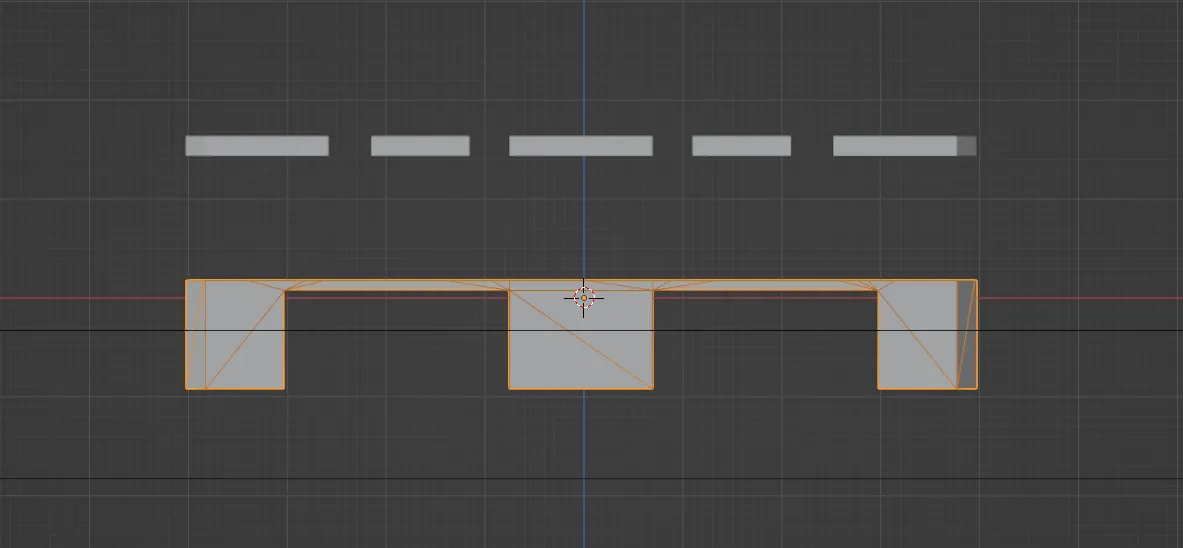
Task: Click narrow strip on left block's left edge
Action: (x=195, y=334)
